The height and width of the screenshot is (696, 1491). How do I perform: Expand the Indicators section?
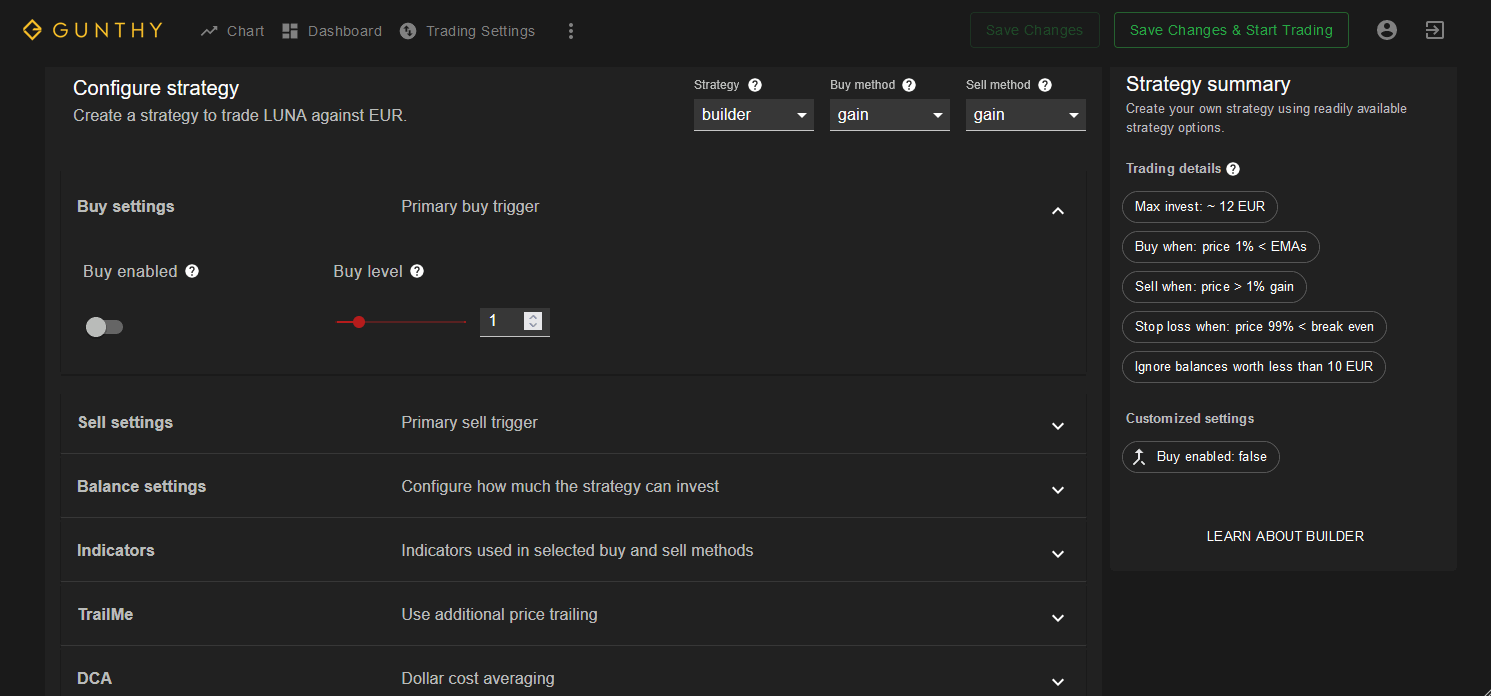point(574,550)
